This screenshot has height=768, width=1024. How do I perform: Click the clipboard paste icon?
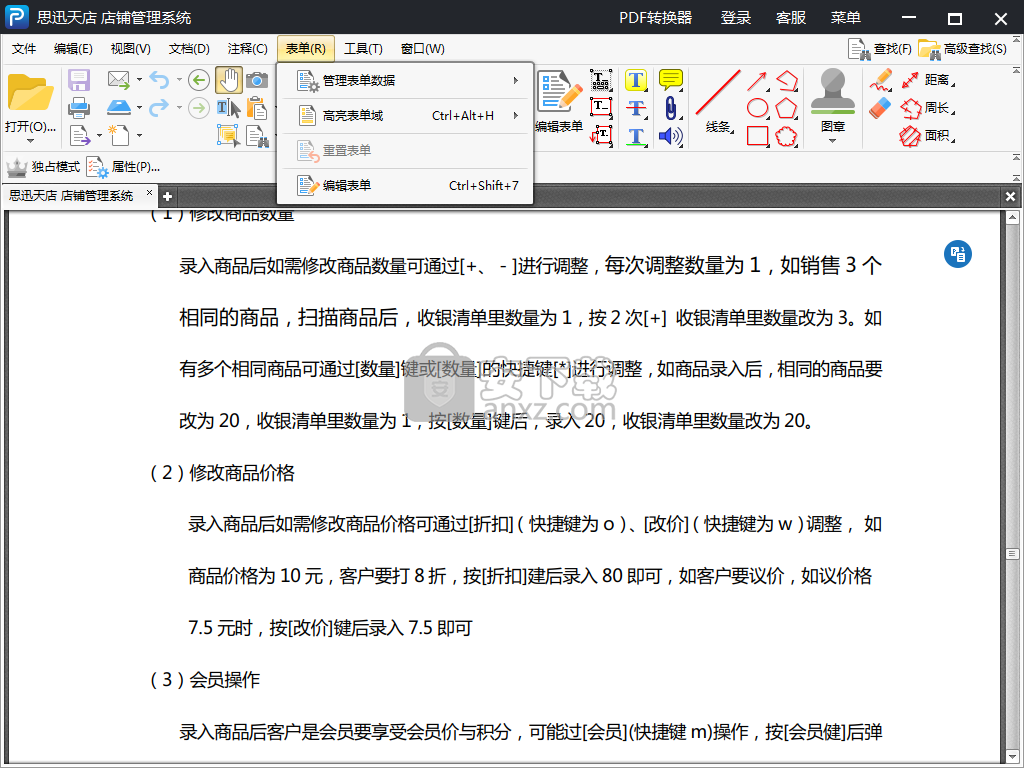click(x=257, y=108)
